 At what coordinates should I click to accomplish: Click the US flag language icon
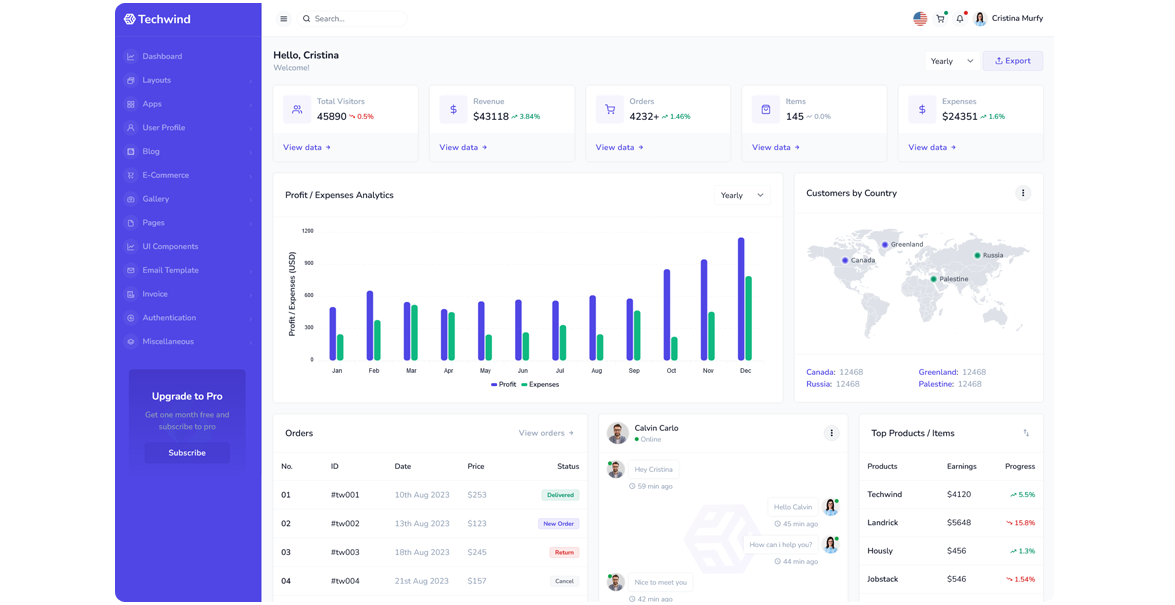[x=919, y=18]
